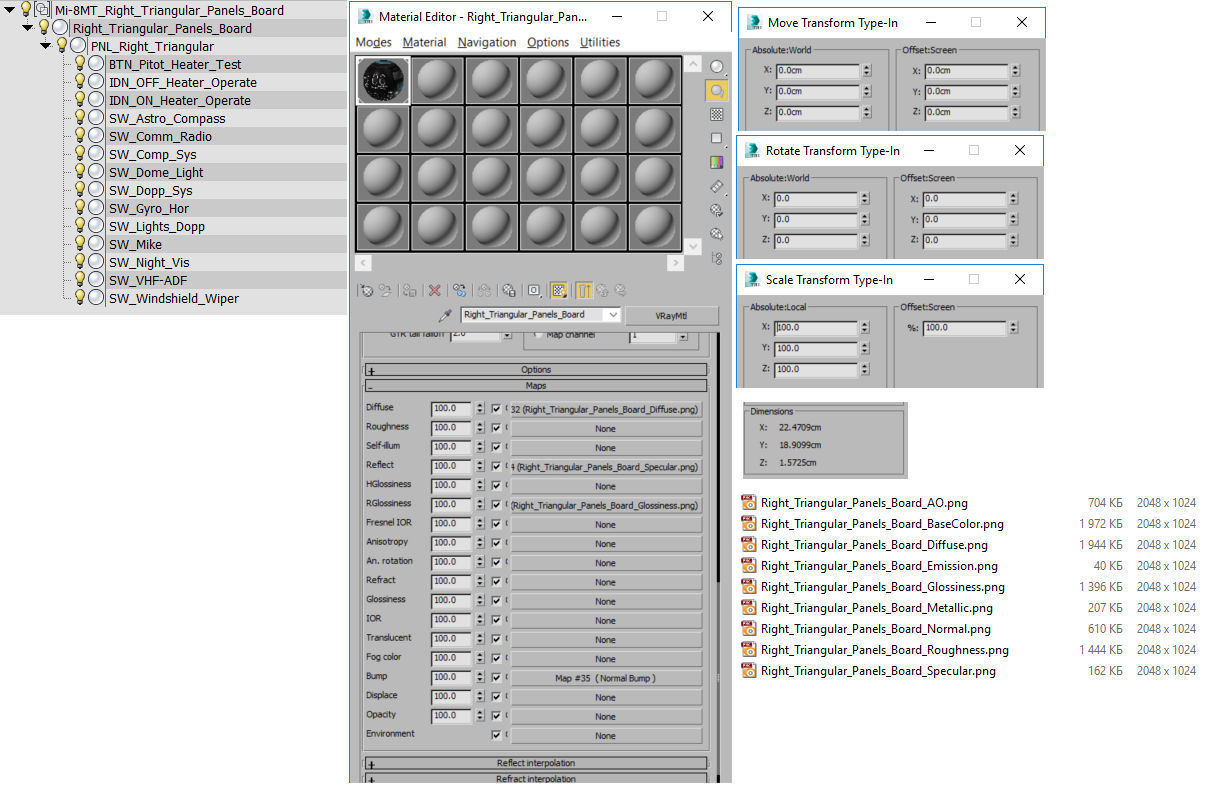Click the eyedropper pick material icon
The width and height of the screenshot is (1210, 800).
446,315
